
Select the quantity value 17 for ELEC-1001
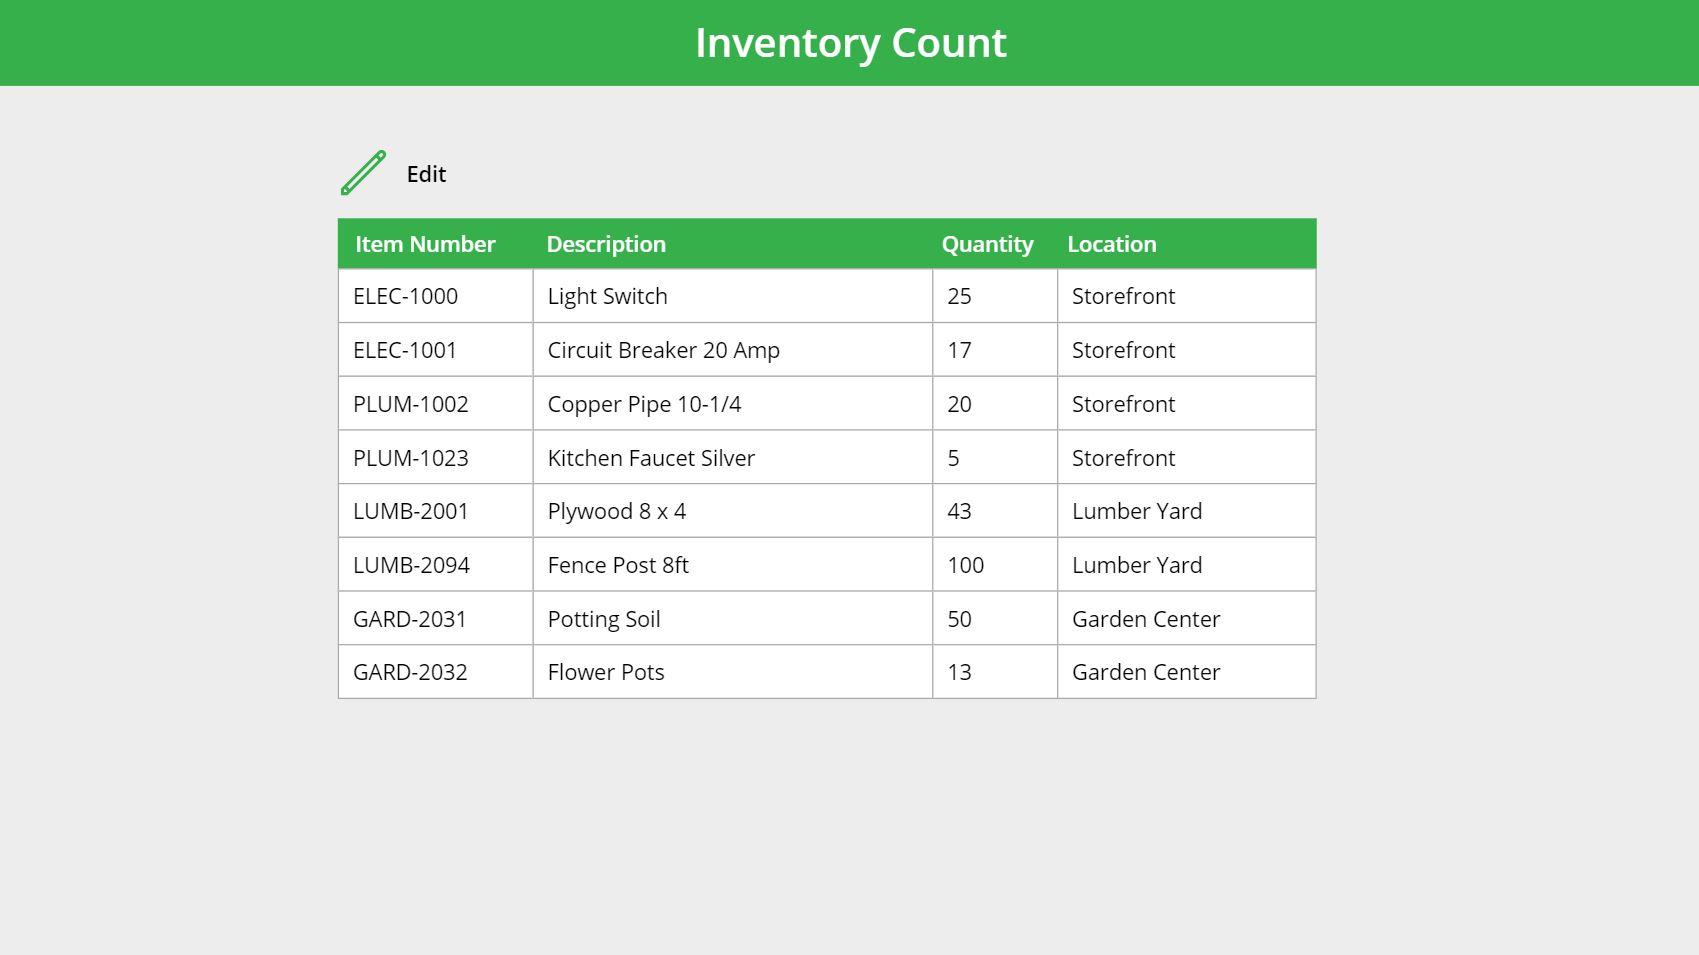[x=958, y=349]
